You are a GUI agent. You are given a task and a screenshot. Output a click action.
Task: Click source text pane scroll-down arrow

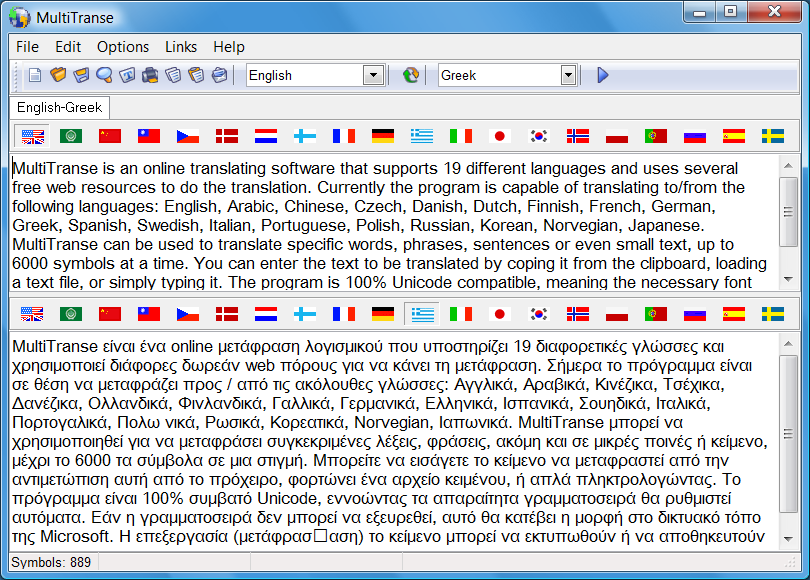tap(788, 279)
